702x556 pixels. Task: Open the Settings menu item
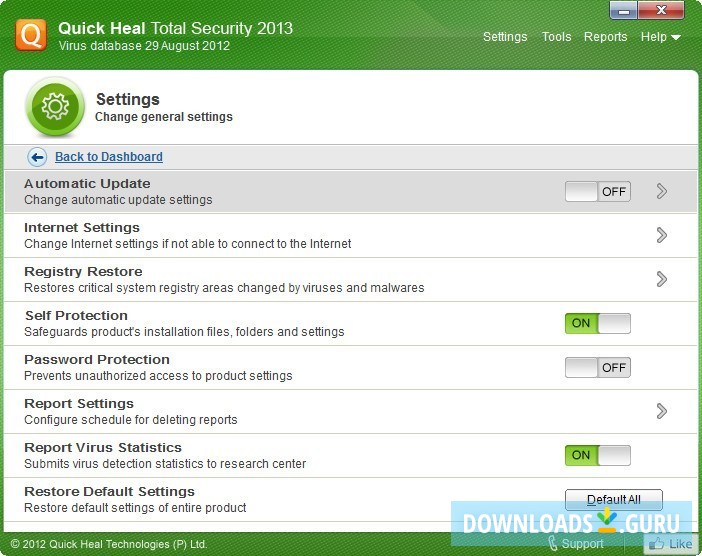coord(505,37)
